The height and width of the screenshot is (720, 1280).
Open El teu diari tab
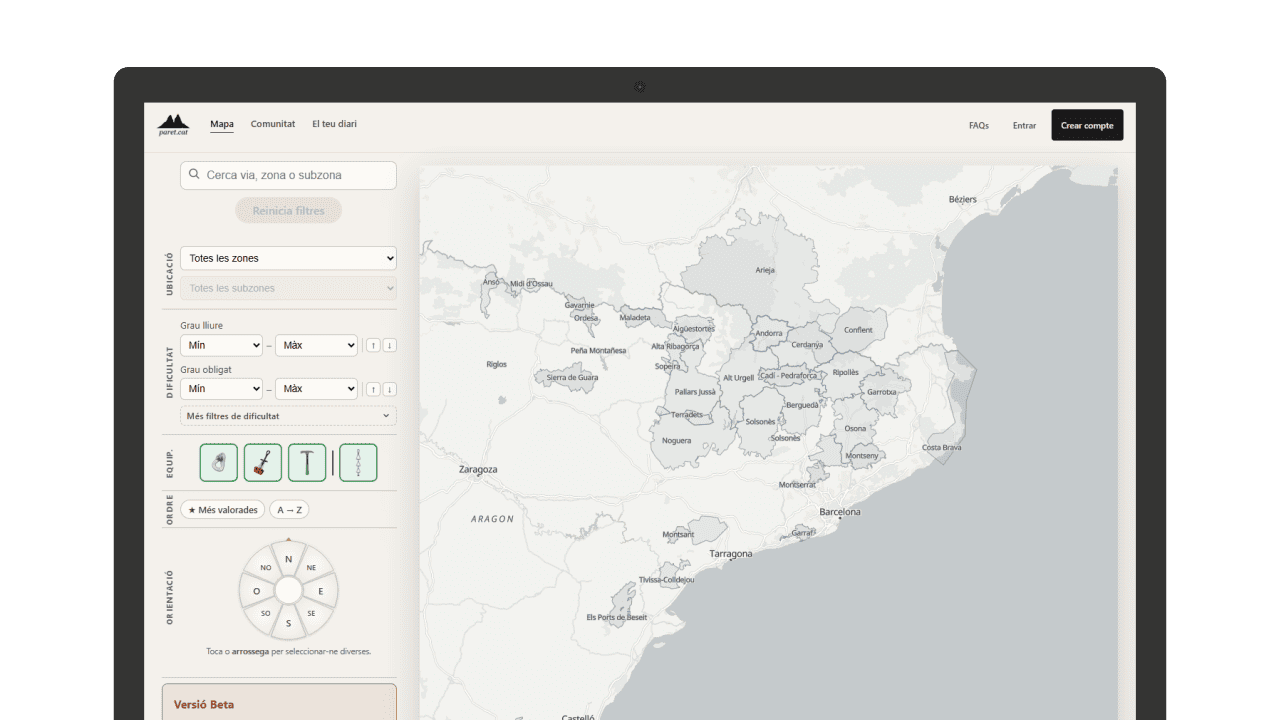tap(334, 124)
